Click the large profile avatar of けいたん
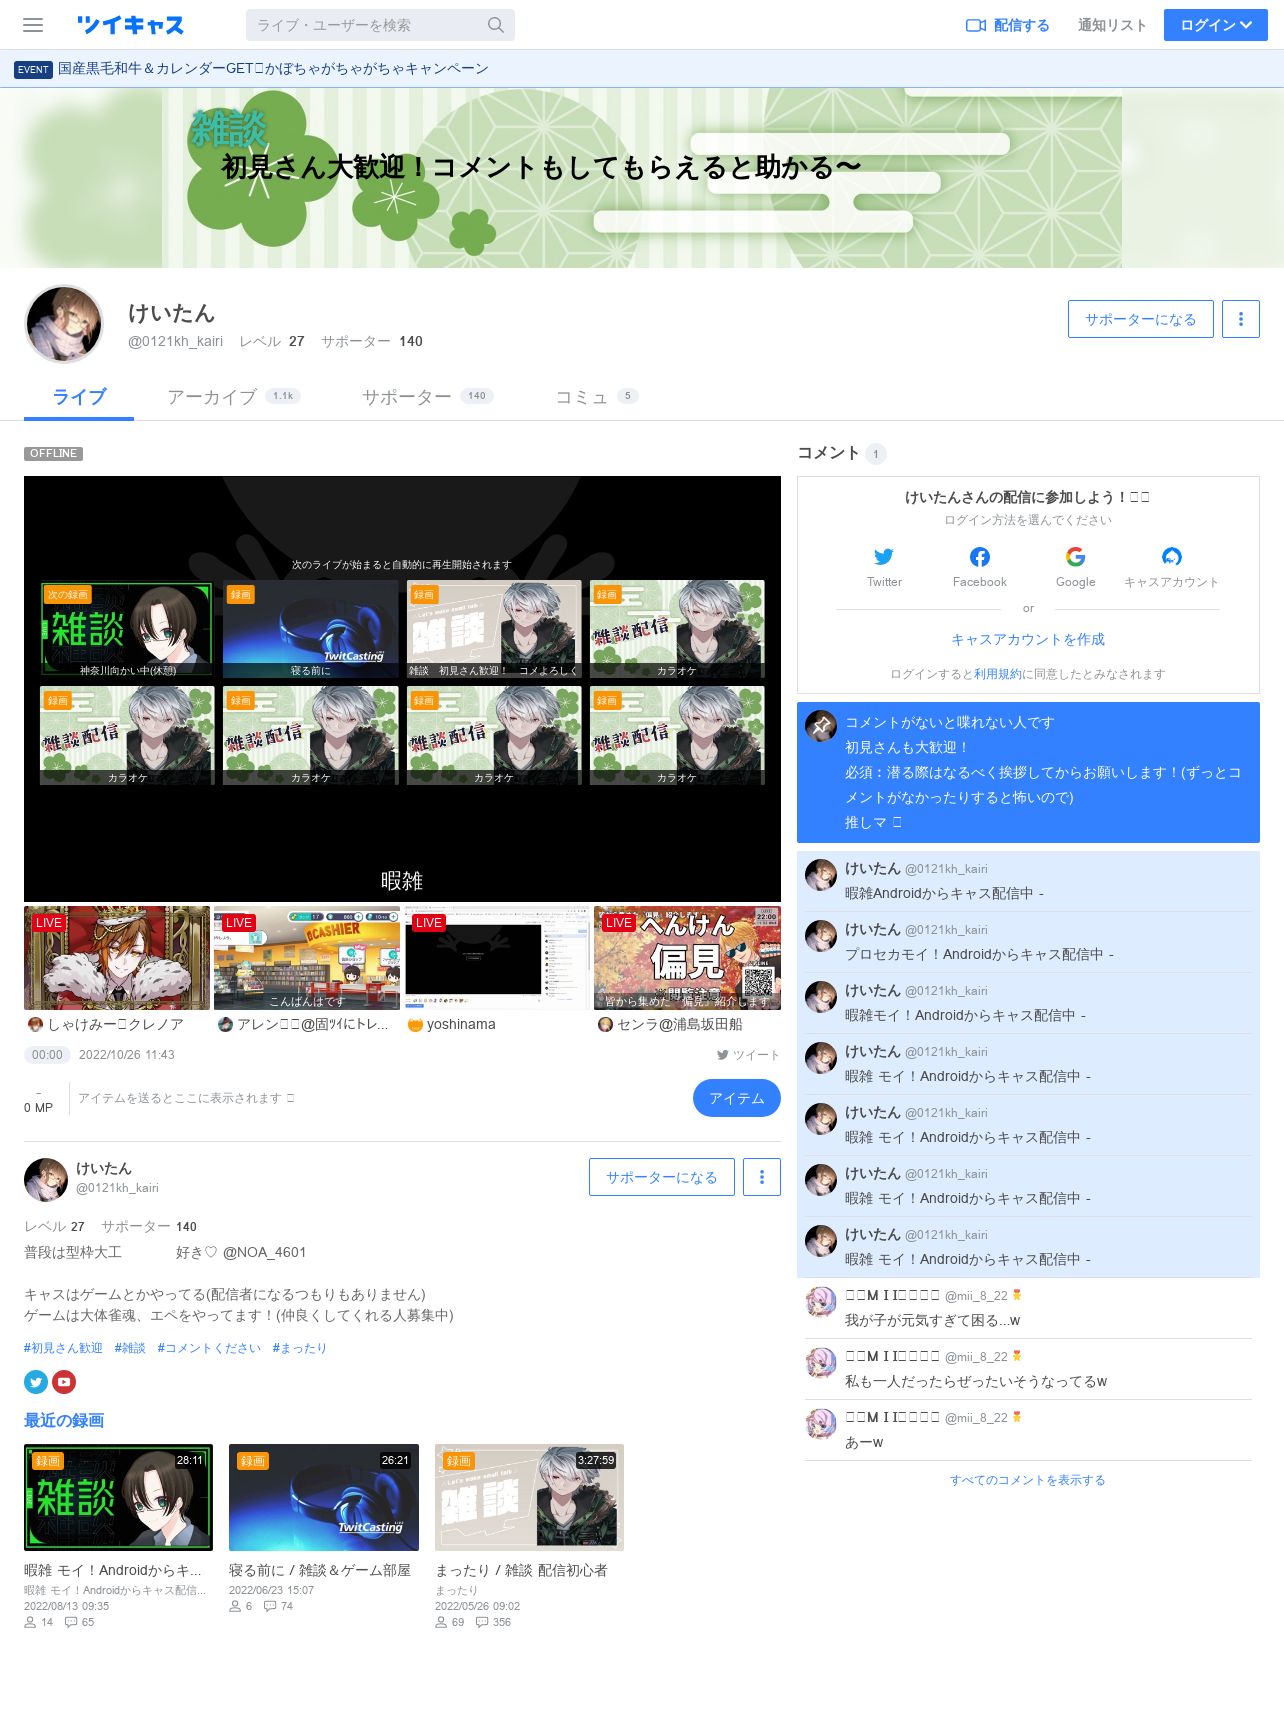The height and width of the screenshot is (1714, 1284). 64,324
